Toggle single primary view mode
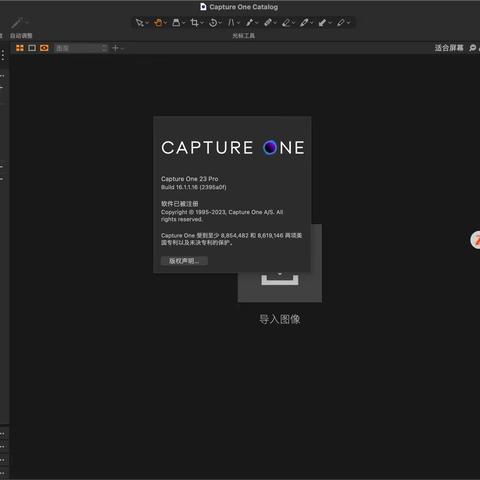 click(32, 48)
